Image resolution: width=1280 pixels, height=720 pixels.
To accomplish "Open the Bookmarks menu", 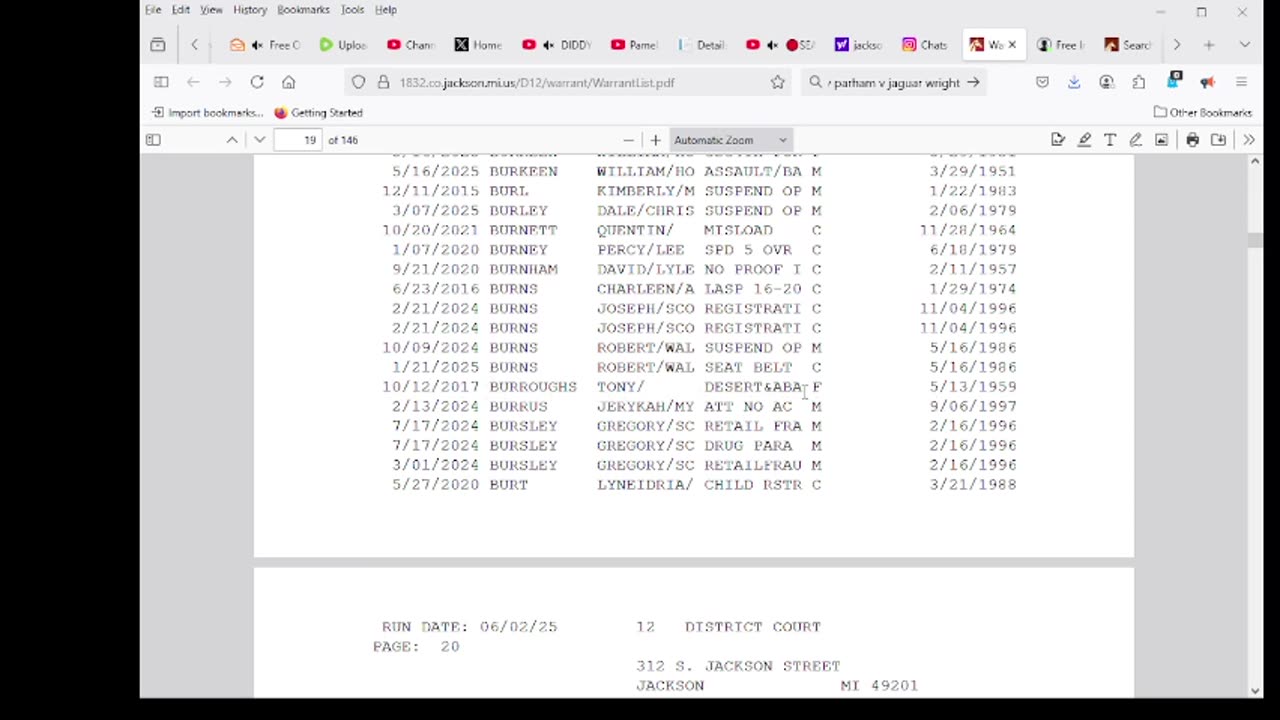I will coord(303,10).
